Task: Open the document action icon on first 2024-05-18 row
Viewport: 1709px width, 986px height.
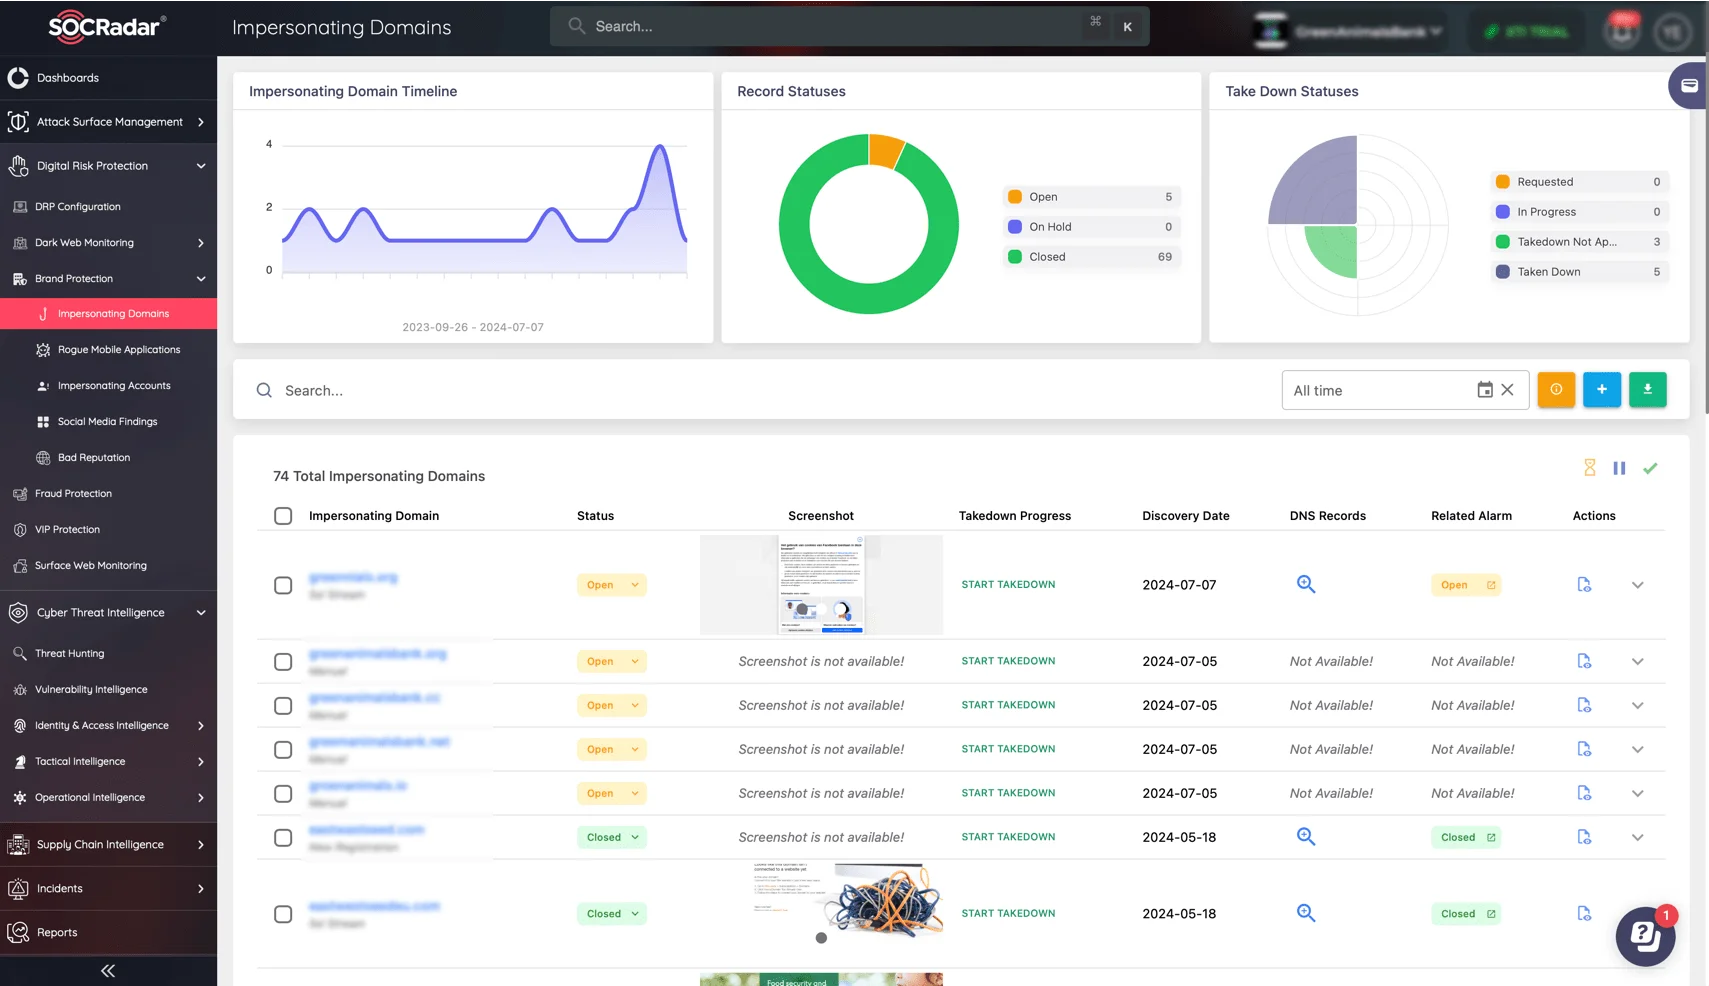Action: tap(1584, 837)
